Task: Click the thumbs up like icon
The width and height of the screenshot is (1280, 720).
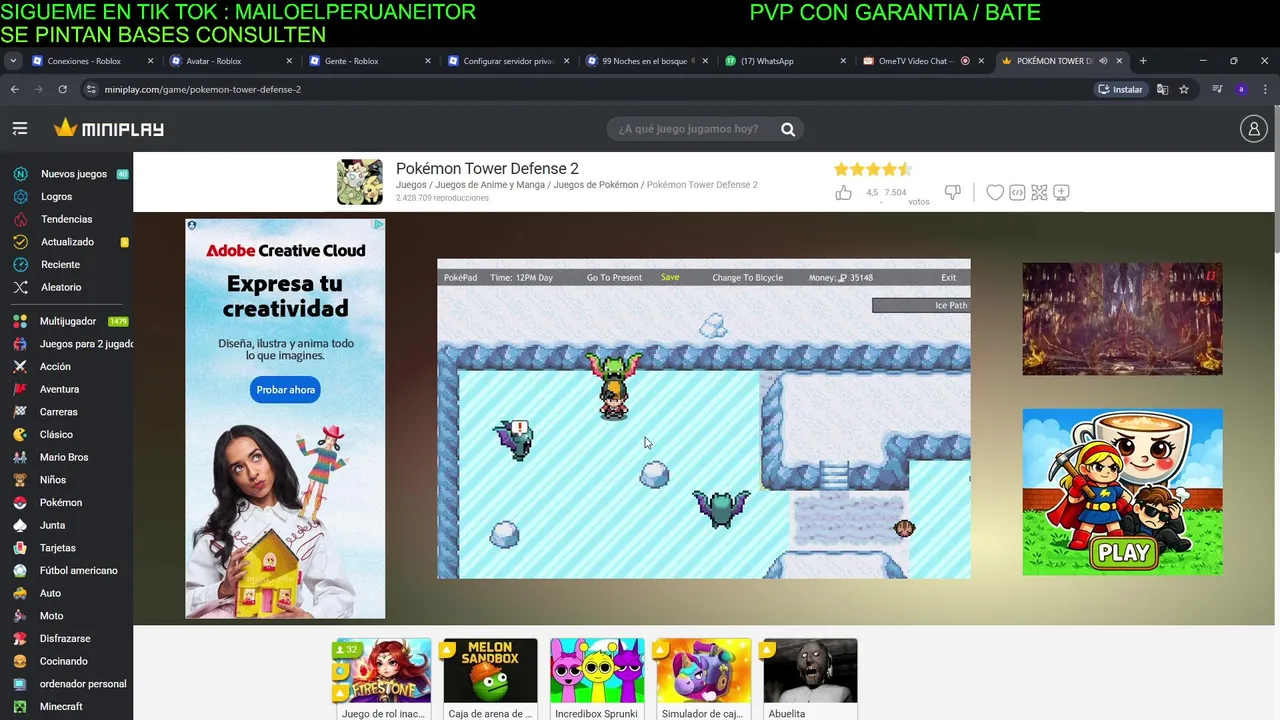Action: (x=844, y=192)
